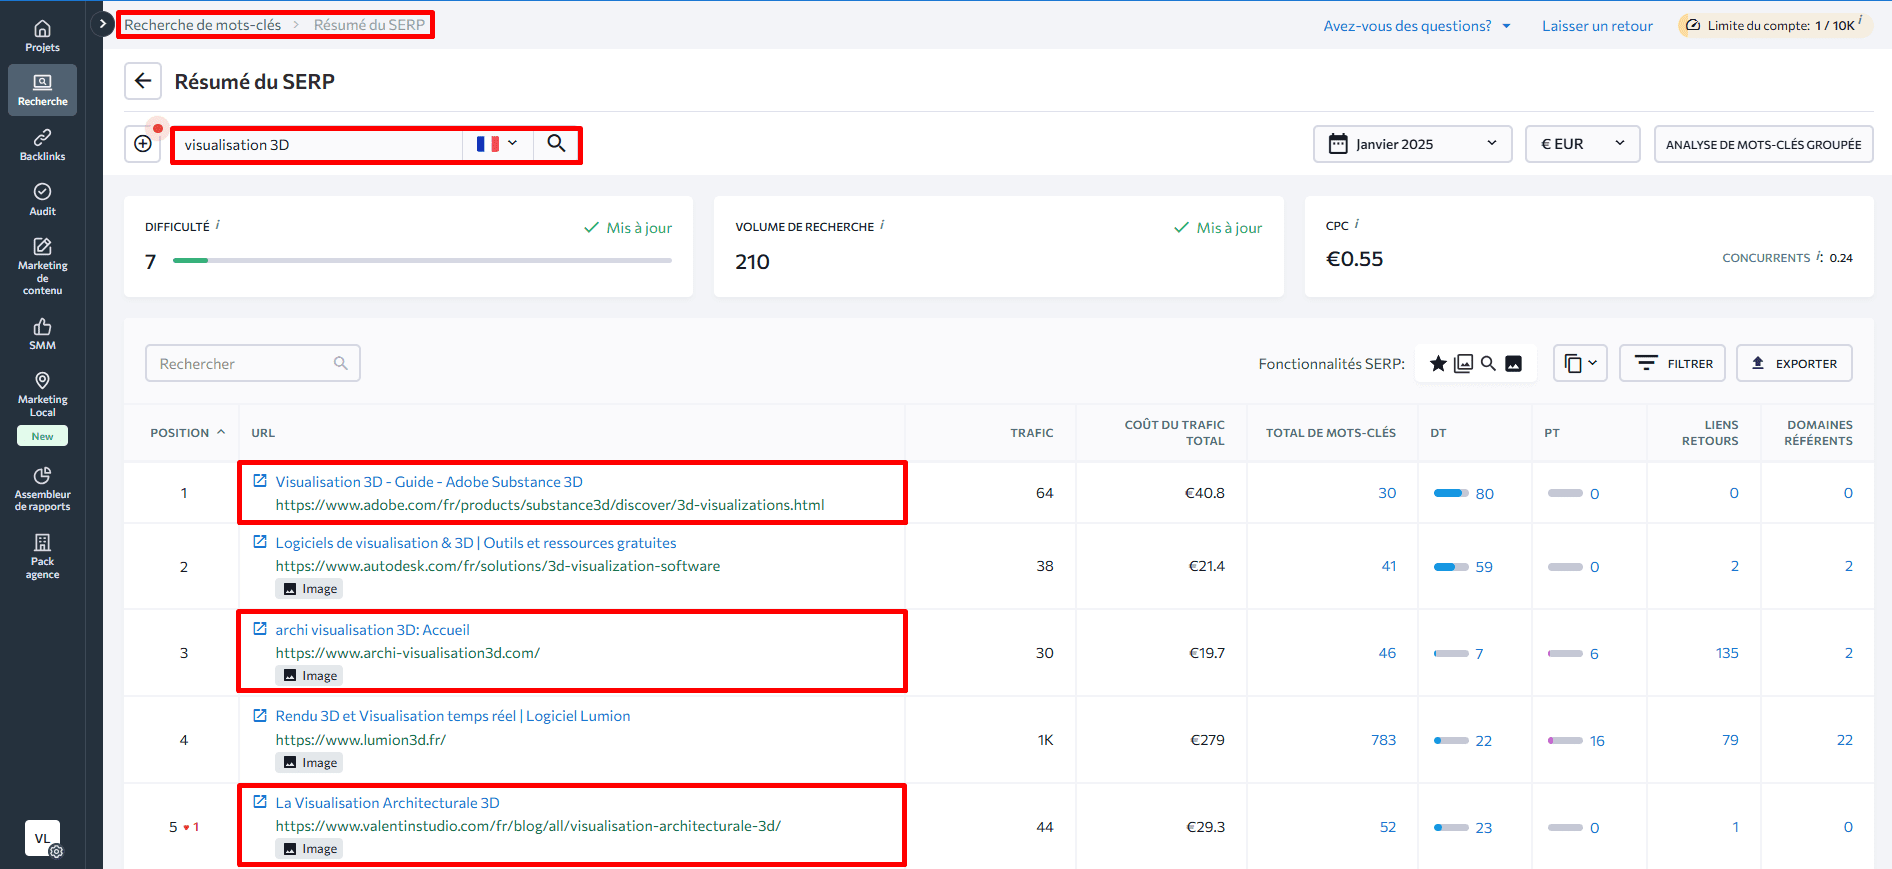Screen dimensions: 1892x869
Task: Click the back arrow beside Résumé du SERP
Action: [x=143, y=81]
